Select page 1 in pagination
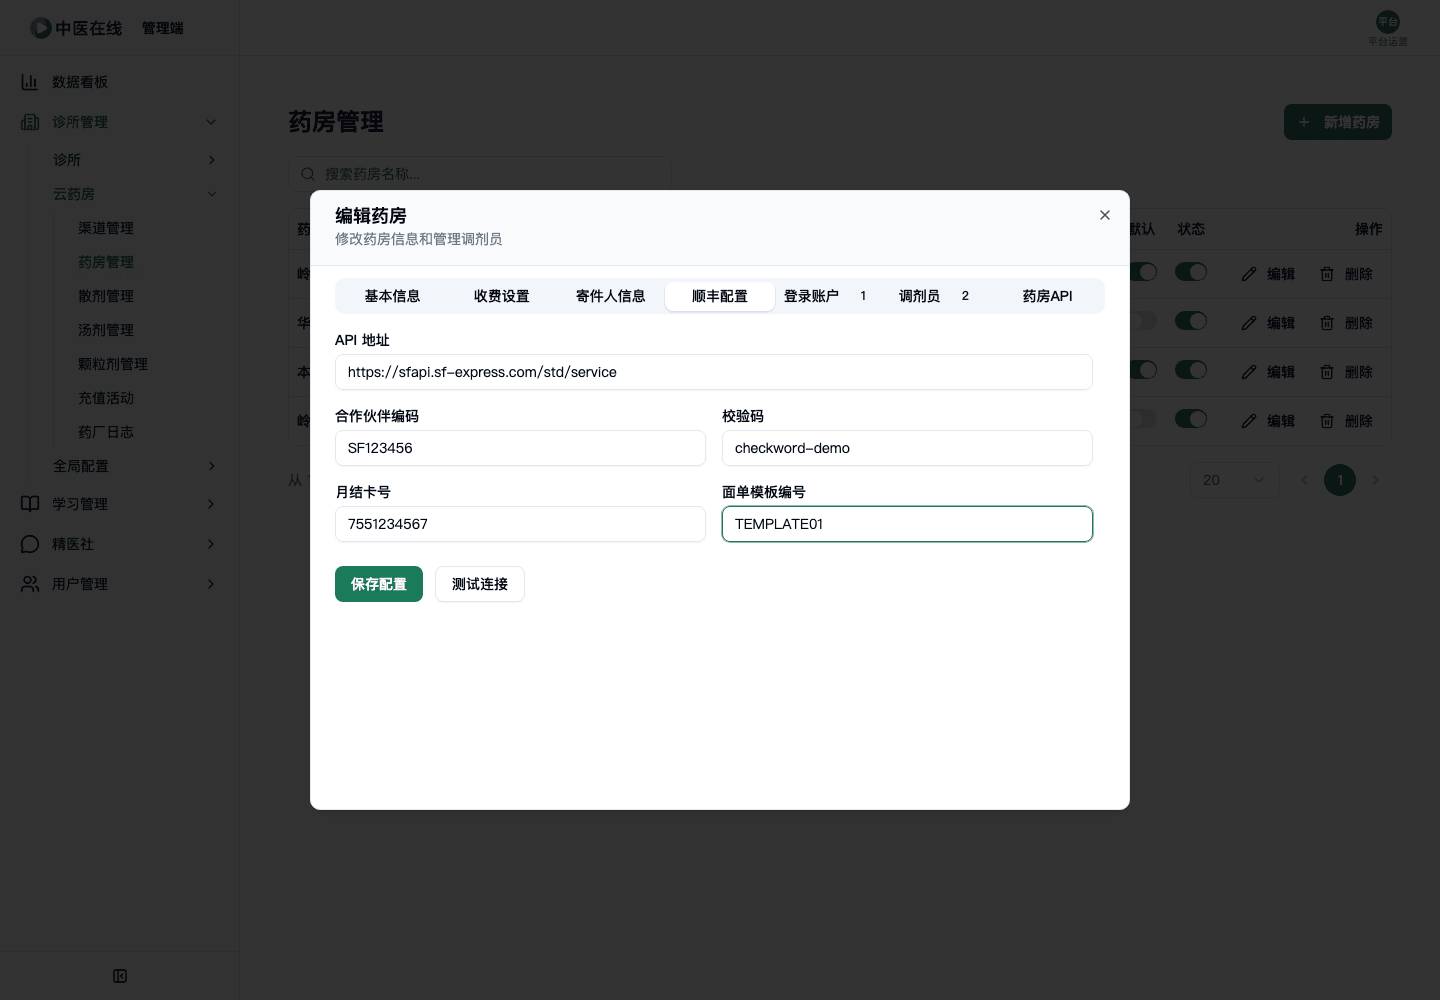Viewport: 1440px width, 1000px height. point(1340,480)
